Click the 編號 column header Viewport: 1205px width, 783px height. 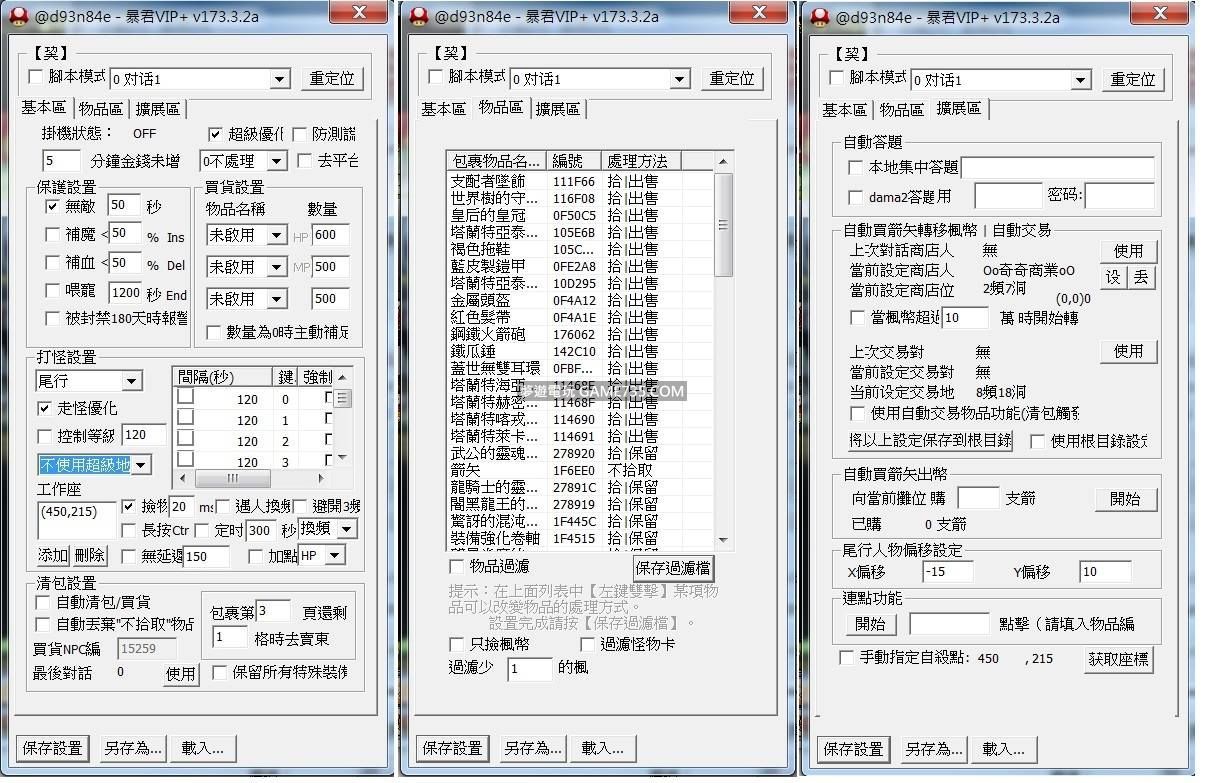pyautogui.click(x=575, y=161)
